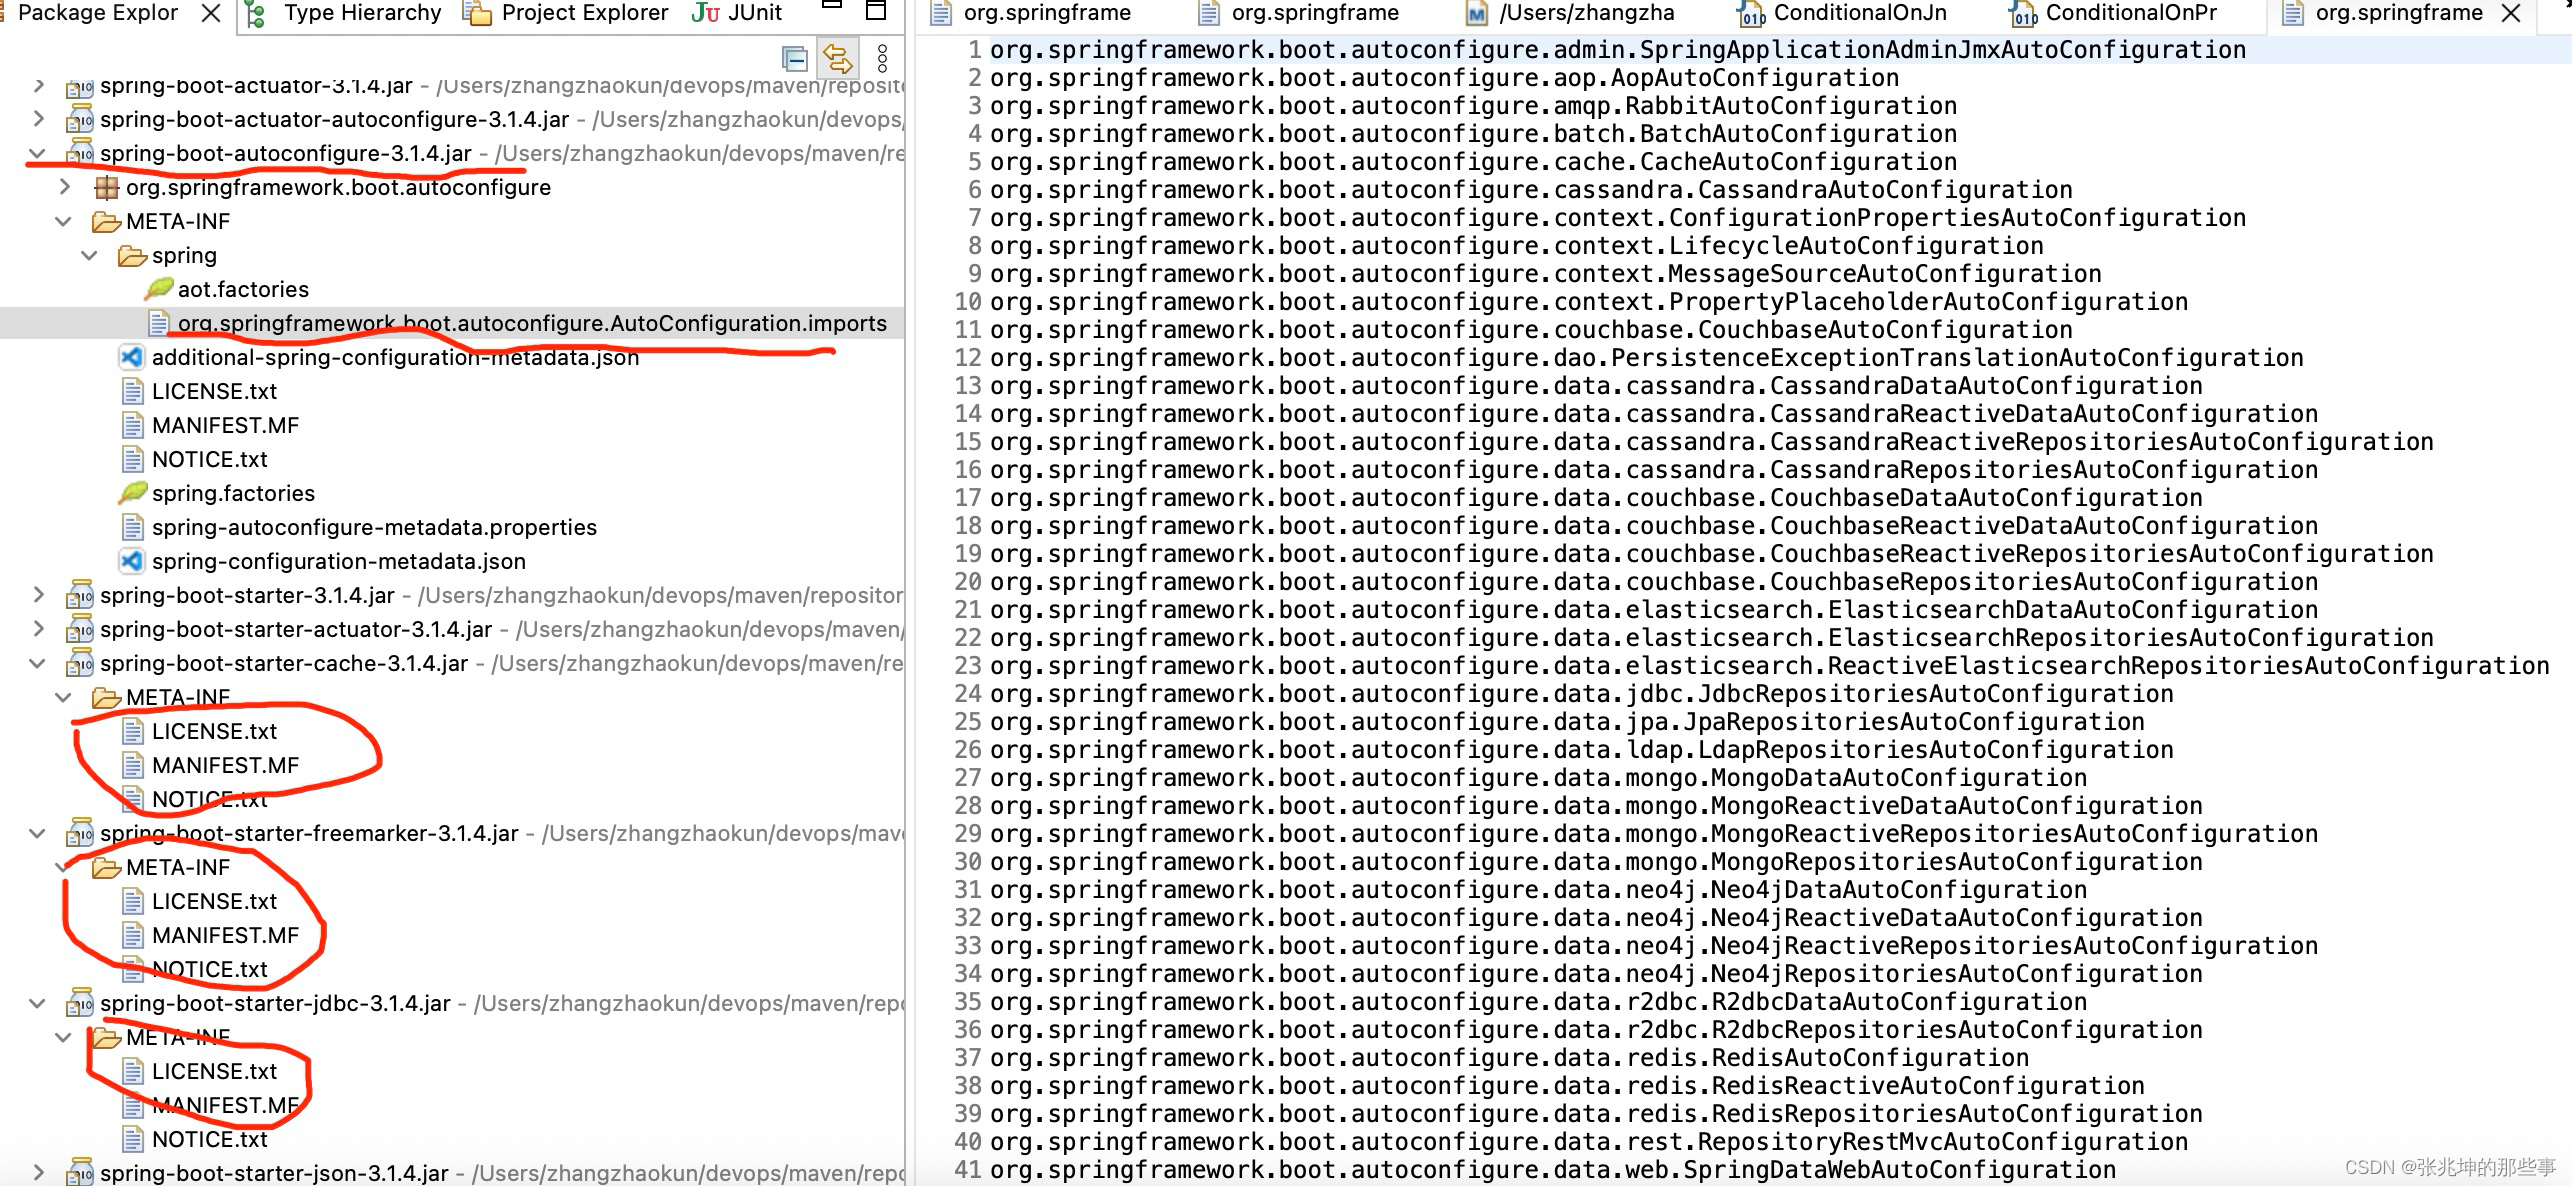Click the spring.factories leaf icon
This screenshot has width=2572, height=1186.
[132, 493]
